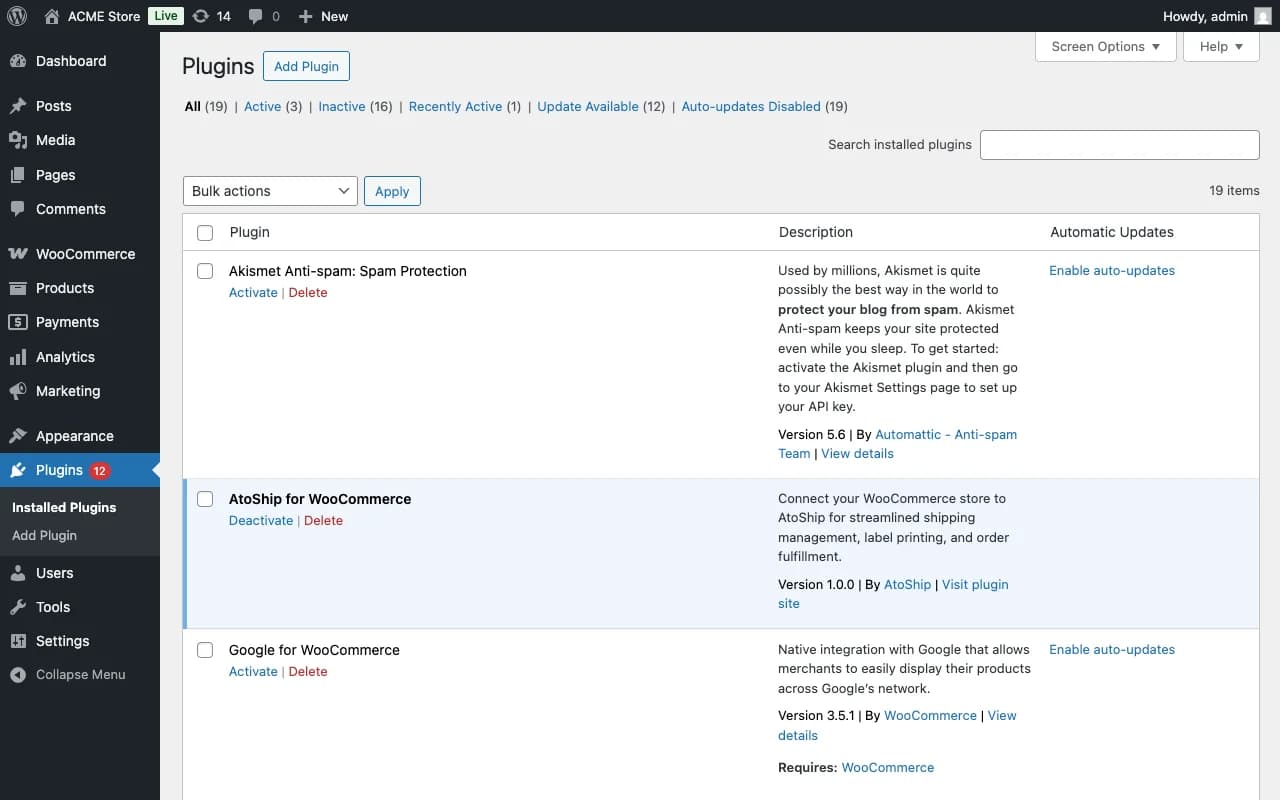Screen dimensions: 1280x800
Task: Open Installed Plugins submenu item
Action: click(x=64, y=507)
